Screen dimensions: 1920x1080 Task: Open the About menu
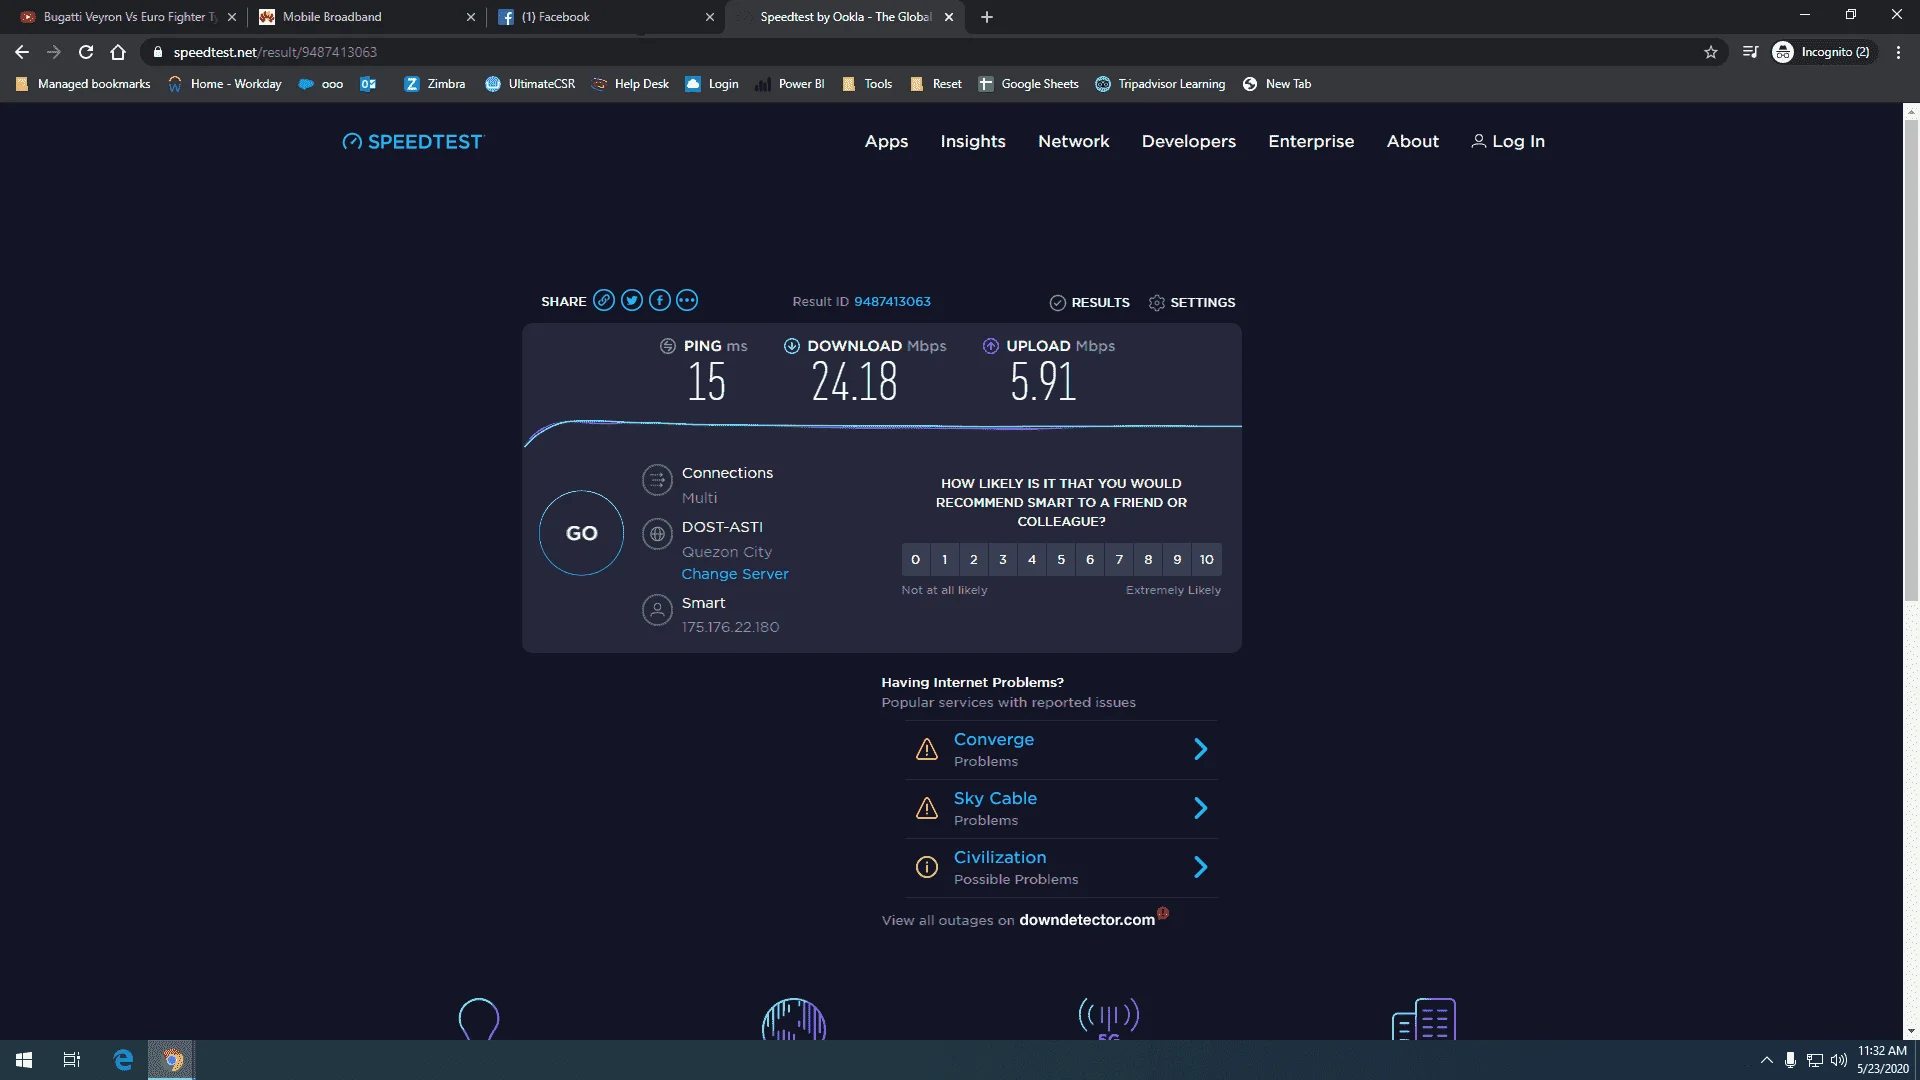[x=1412, y=141]
